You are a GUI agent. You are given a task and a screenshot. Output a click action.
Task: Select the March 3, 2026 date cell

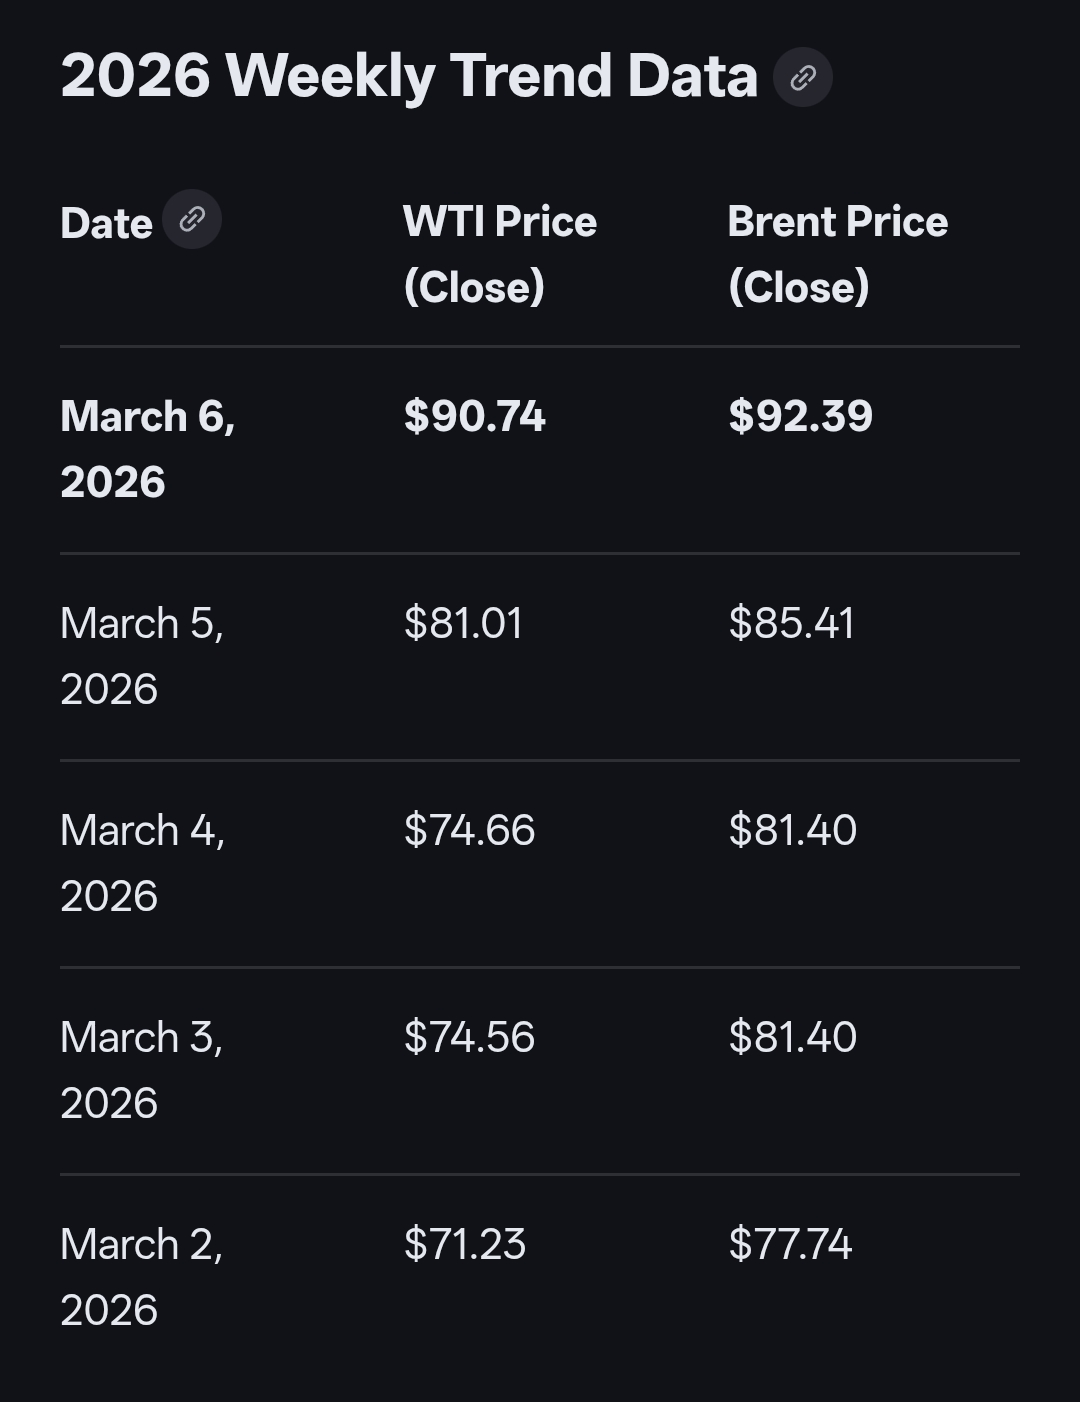(141, 1070)
